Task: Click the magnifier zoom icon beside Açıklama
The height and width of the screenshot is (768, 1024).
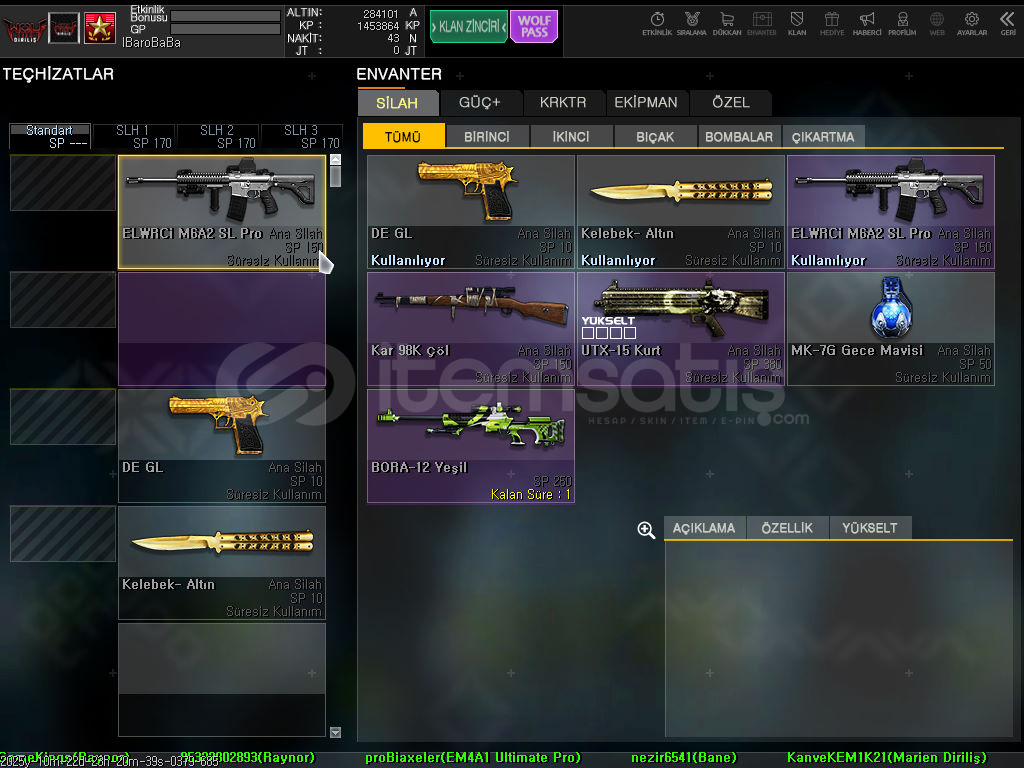Action: coord(646,529)
